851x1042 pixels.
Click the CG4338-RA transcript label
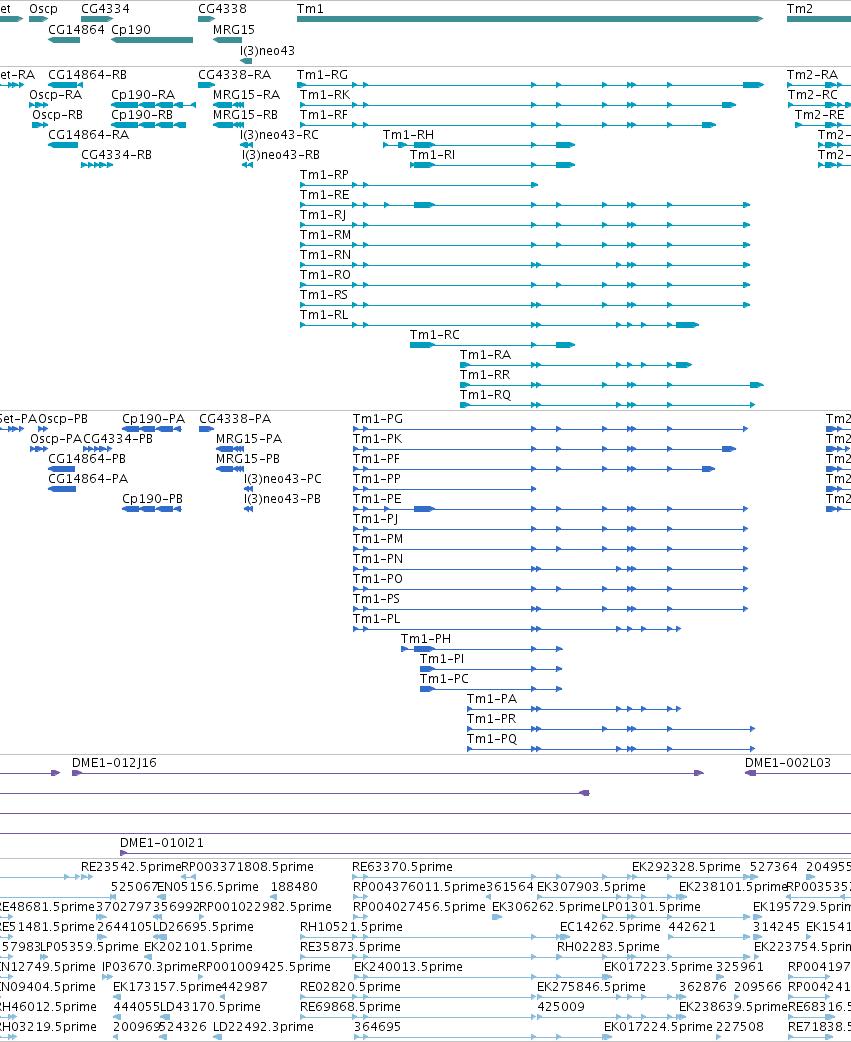pos(235,75)
